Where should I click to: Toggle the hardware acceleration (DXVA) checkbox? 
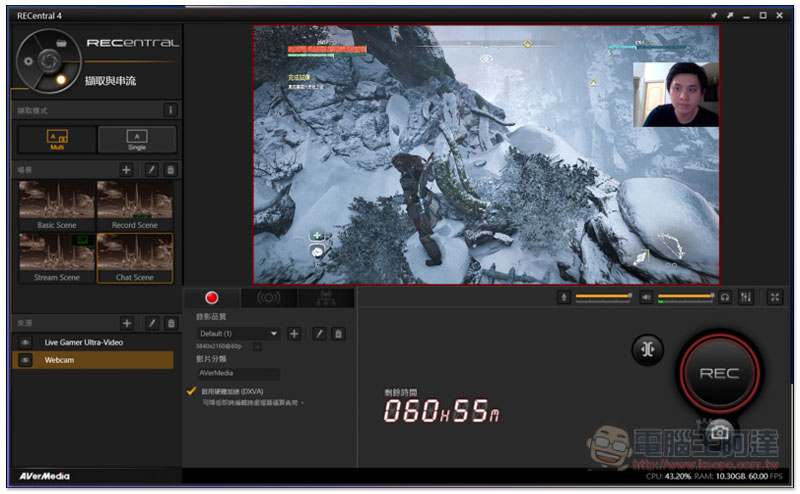(191, 391)
